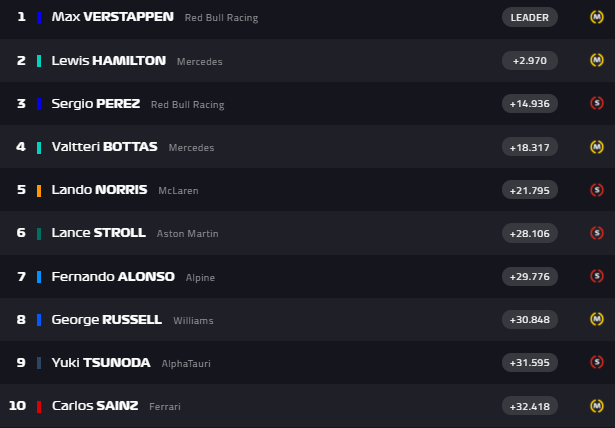Click Hamilton's yellow medium tyre icon
Screen dimensions: 615x428
pos(596,60)
